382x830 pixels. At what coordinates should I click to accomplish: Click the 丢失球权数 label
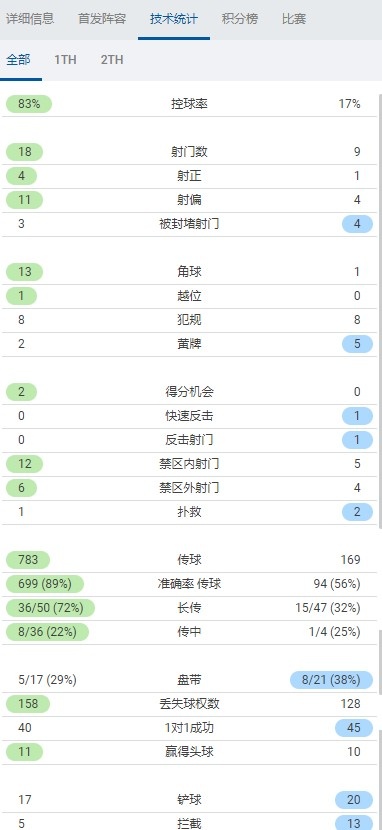pos(189,704)
